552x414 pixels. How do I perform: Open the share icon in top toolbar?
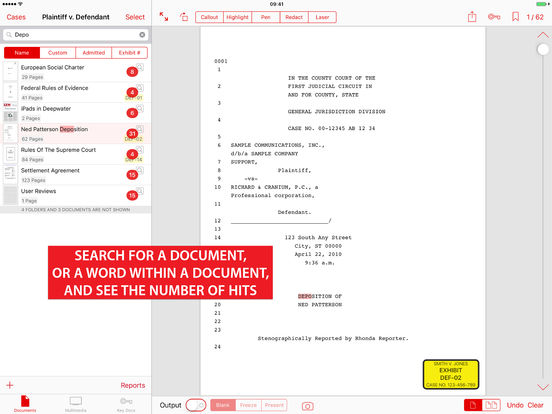[x=472, y=17]
